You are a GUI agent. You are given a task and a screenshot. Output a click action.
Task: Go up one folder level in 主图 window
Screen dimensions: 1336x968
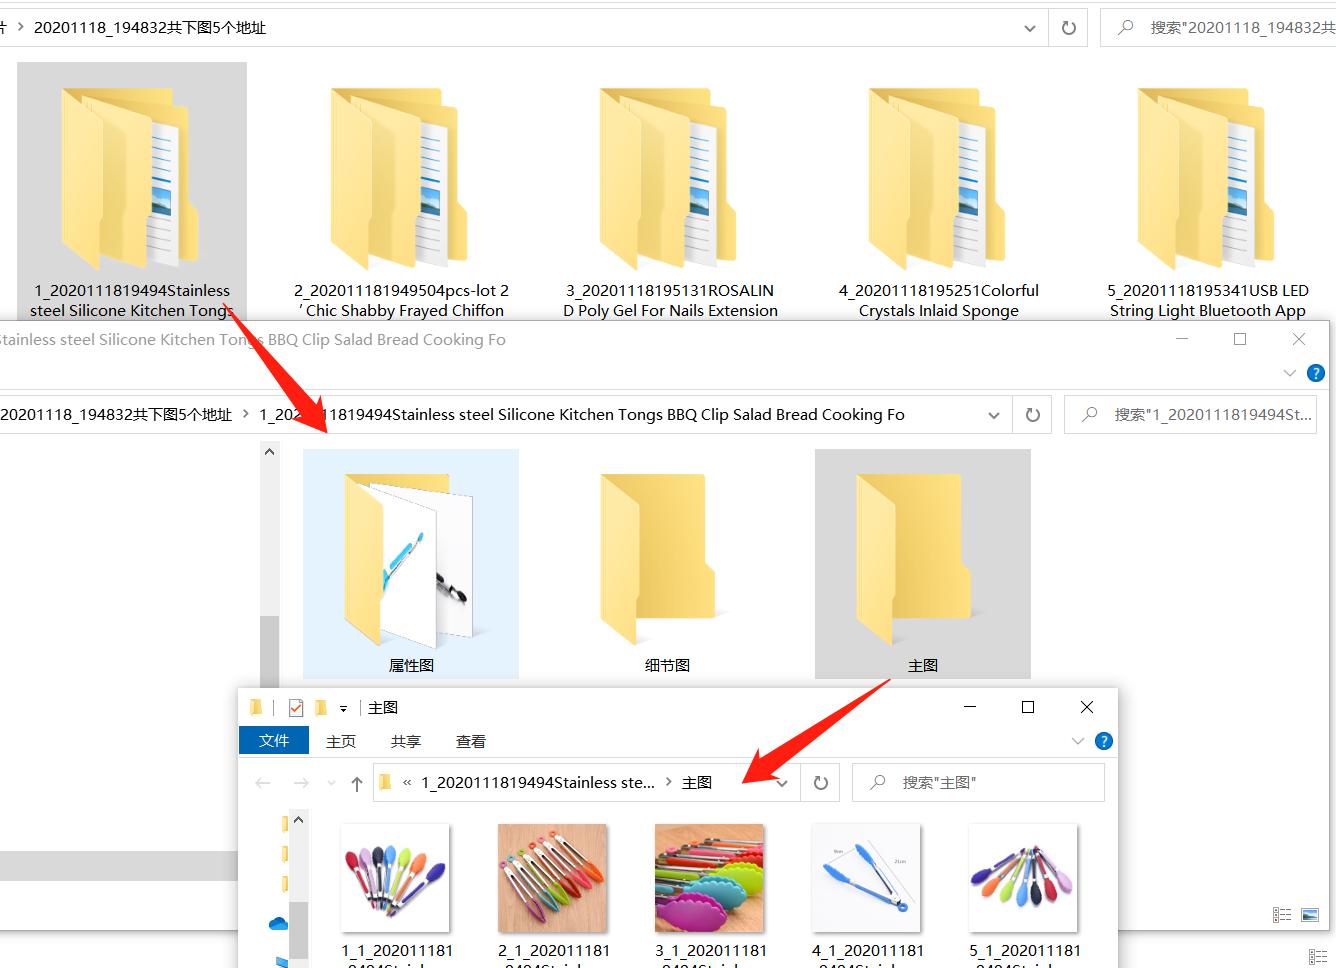pyautogui.click(x=357, y=783)
